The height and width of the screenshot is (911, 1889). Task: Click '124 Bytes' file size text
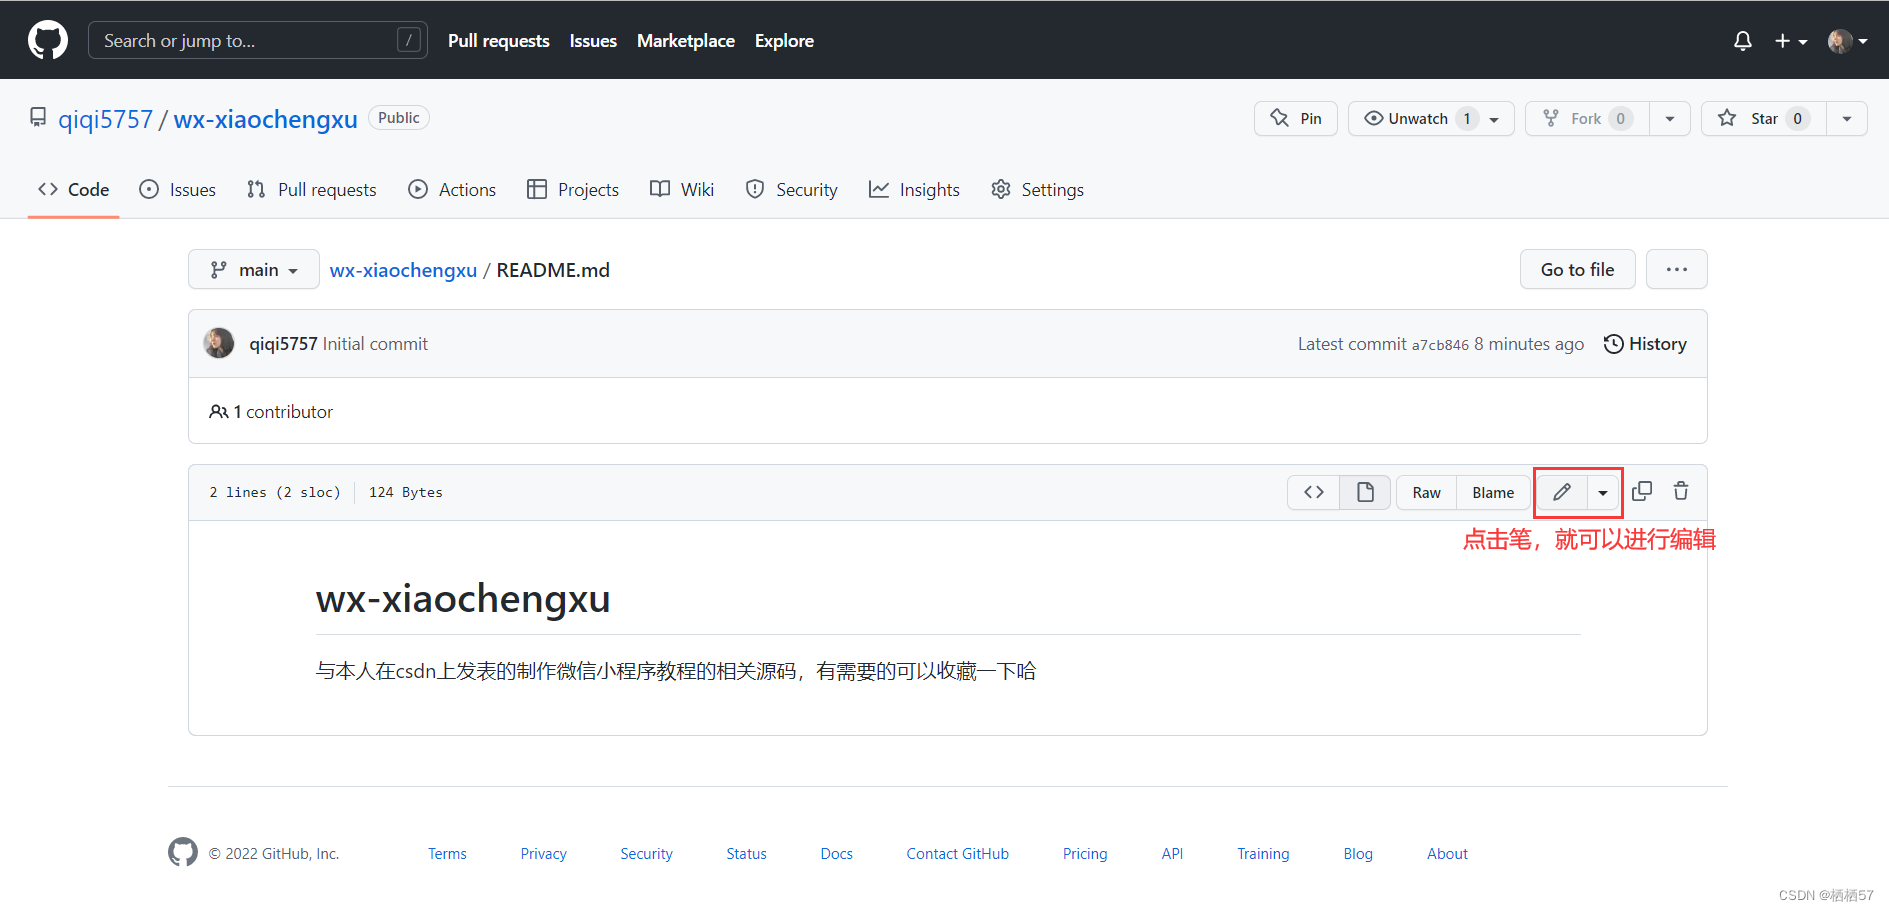point(405,492)
